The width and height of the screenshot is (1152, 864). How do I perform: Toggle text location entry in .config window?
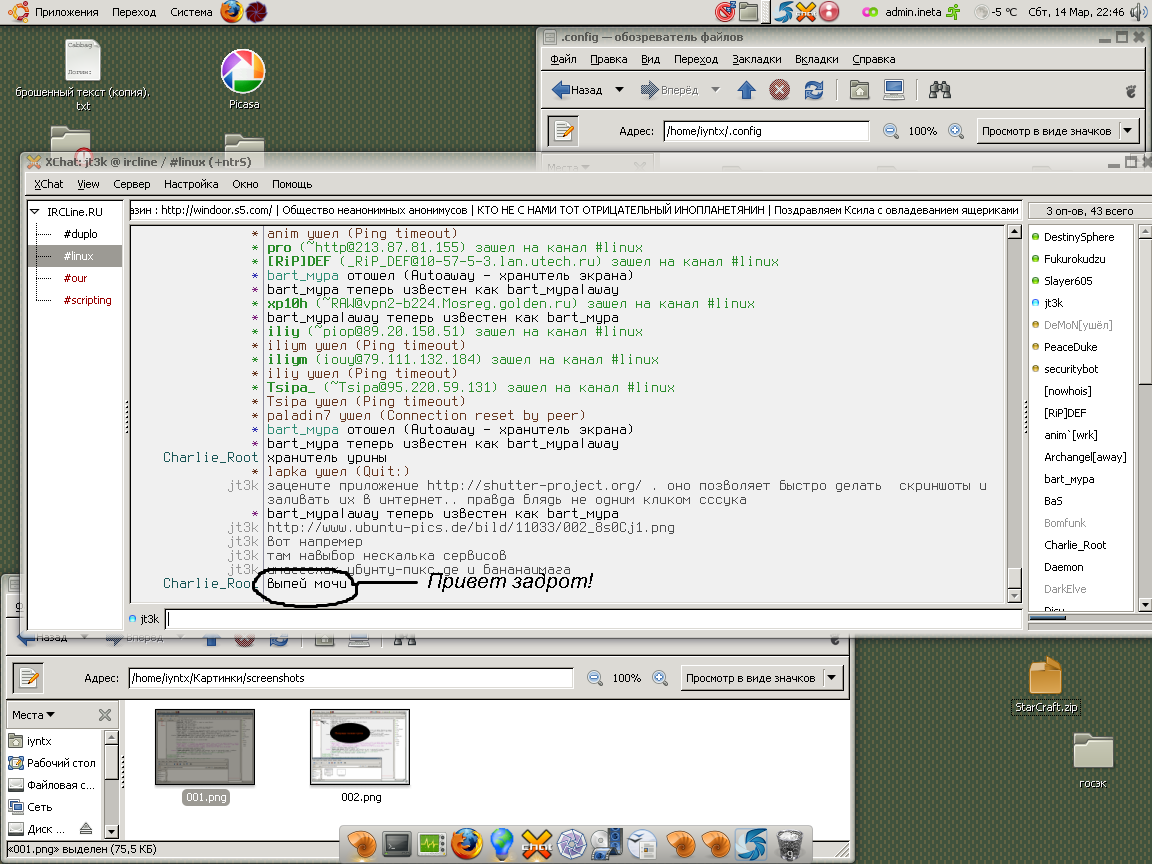pyautogui.click(x=563, y=131)
